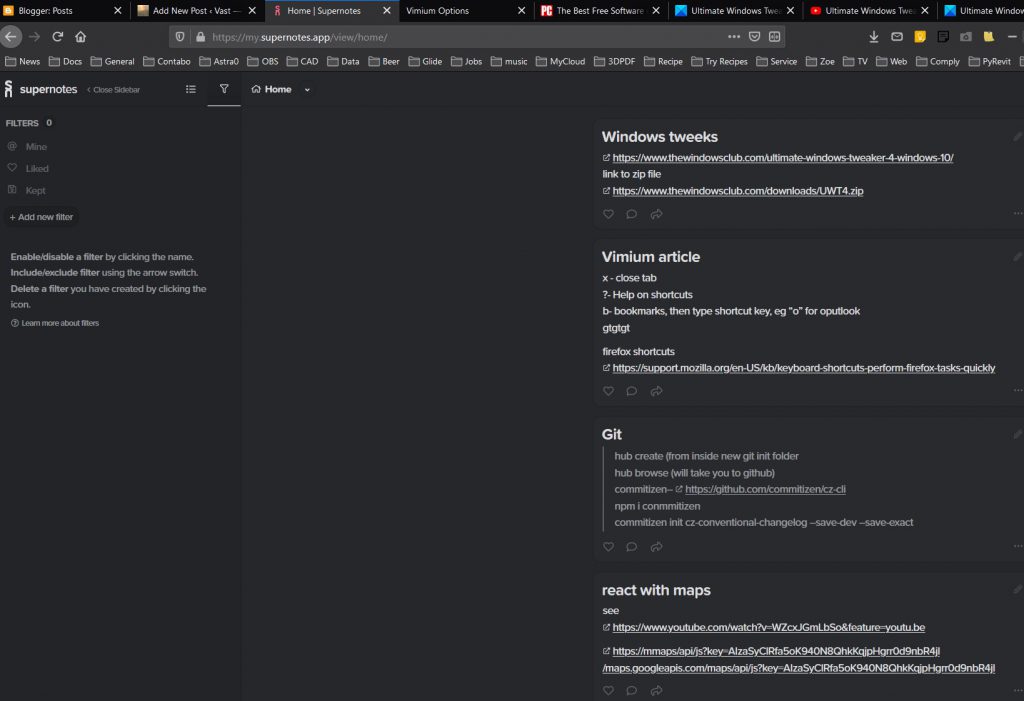Viewport: 1024px width, 701px height.
Task: Open more options on Vimium article card
Action: [x=1017, y=391]
